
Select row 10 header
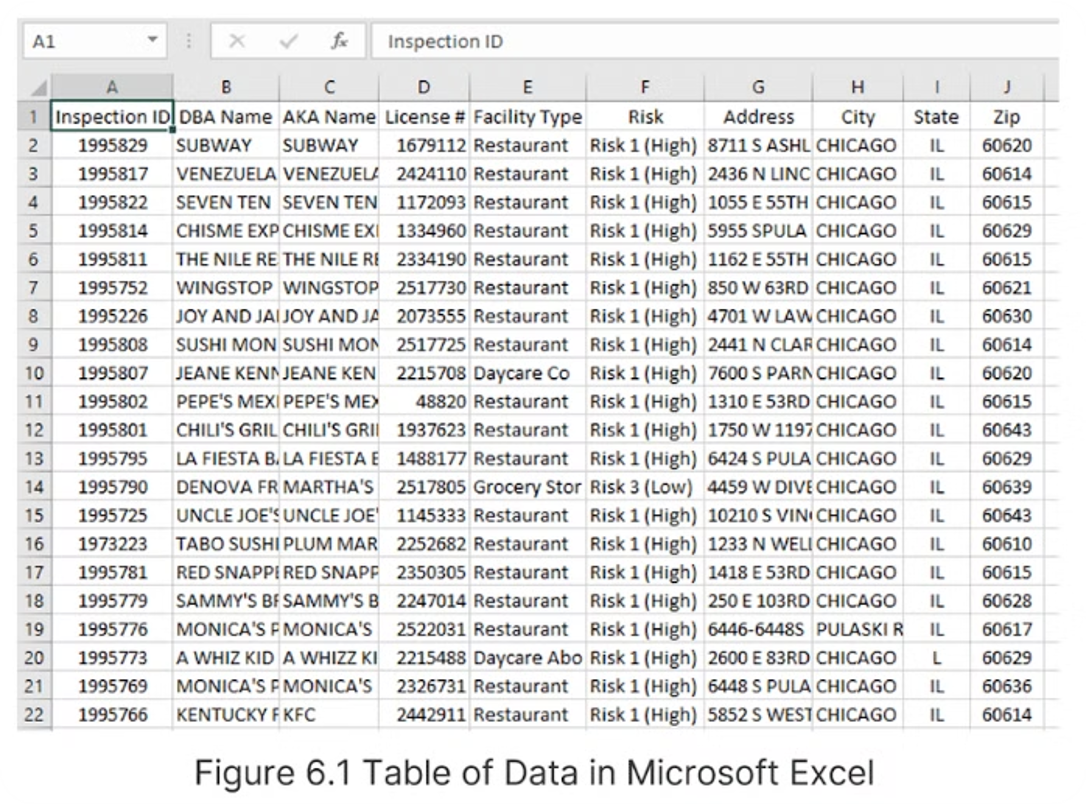[34, 373]
